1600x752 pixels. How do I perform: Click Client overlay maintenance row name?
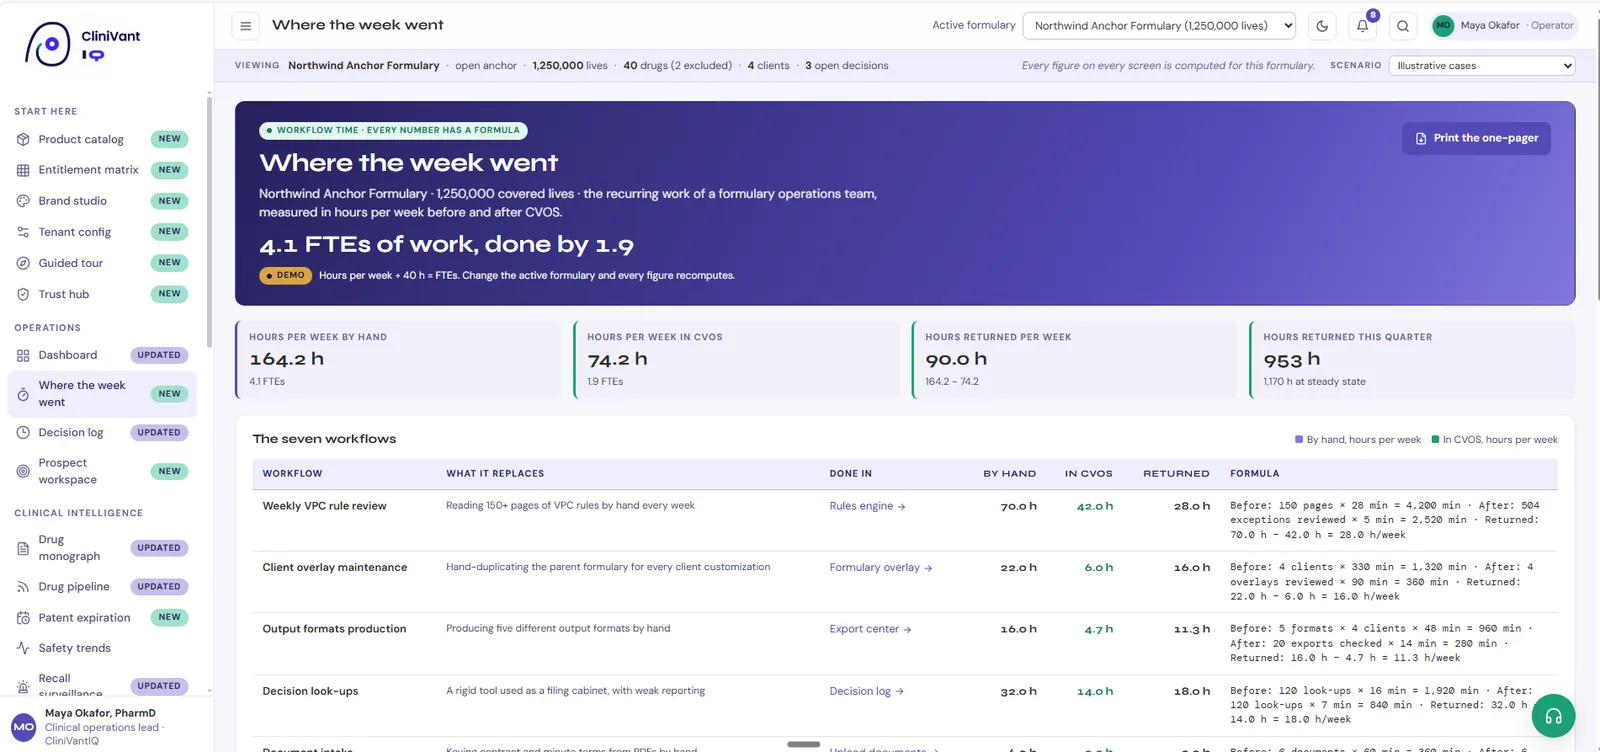(335, 568)
